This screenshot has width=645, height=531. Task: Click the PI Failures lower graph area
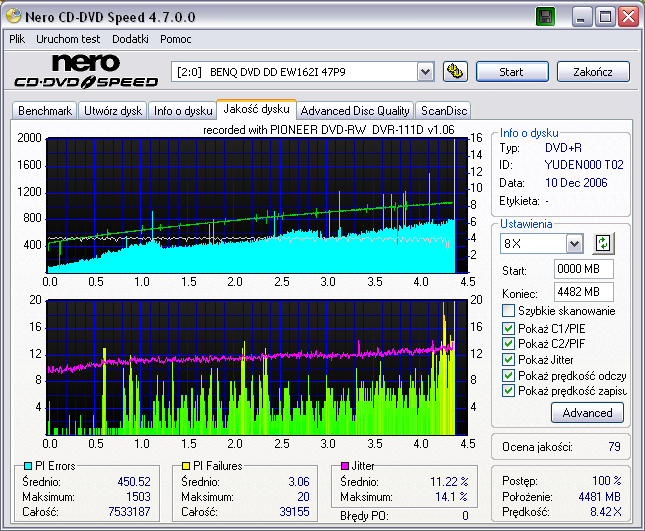point(257,367)
